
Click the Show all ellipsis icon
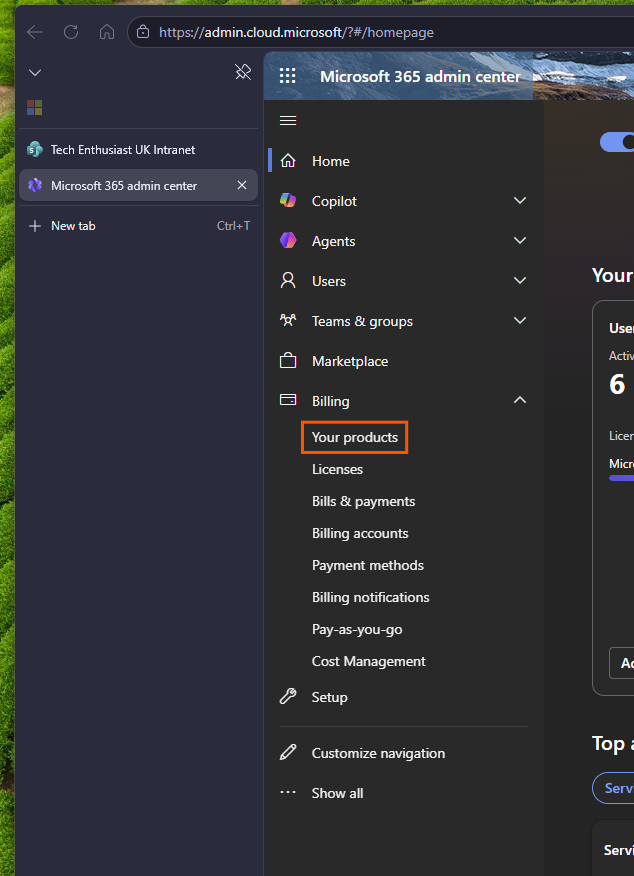pyautogui.click(x=288, y=792)
